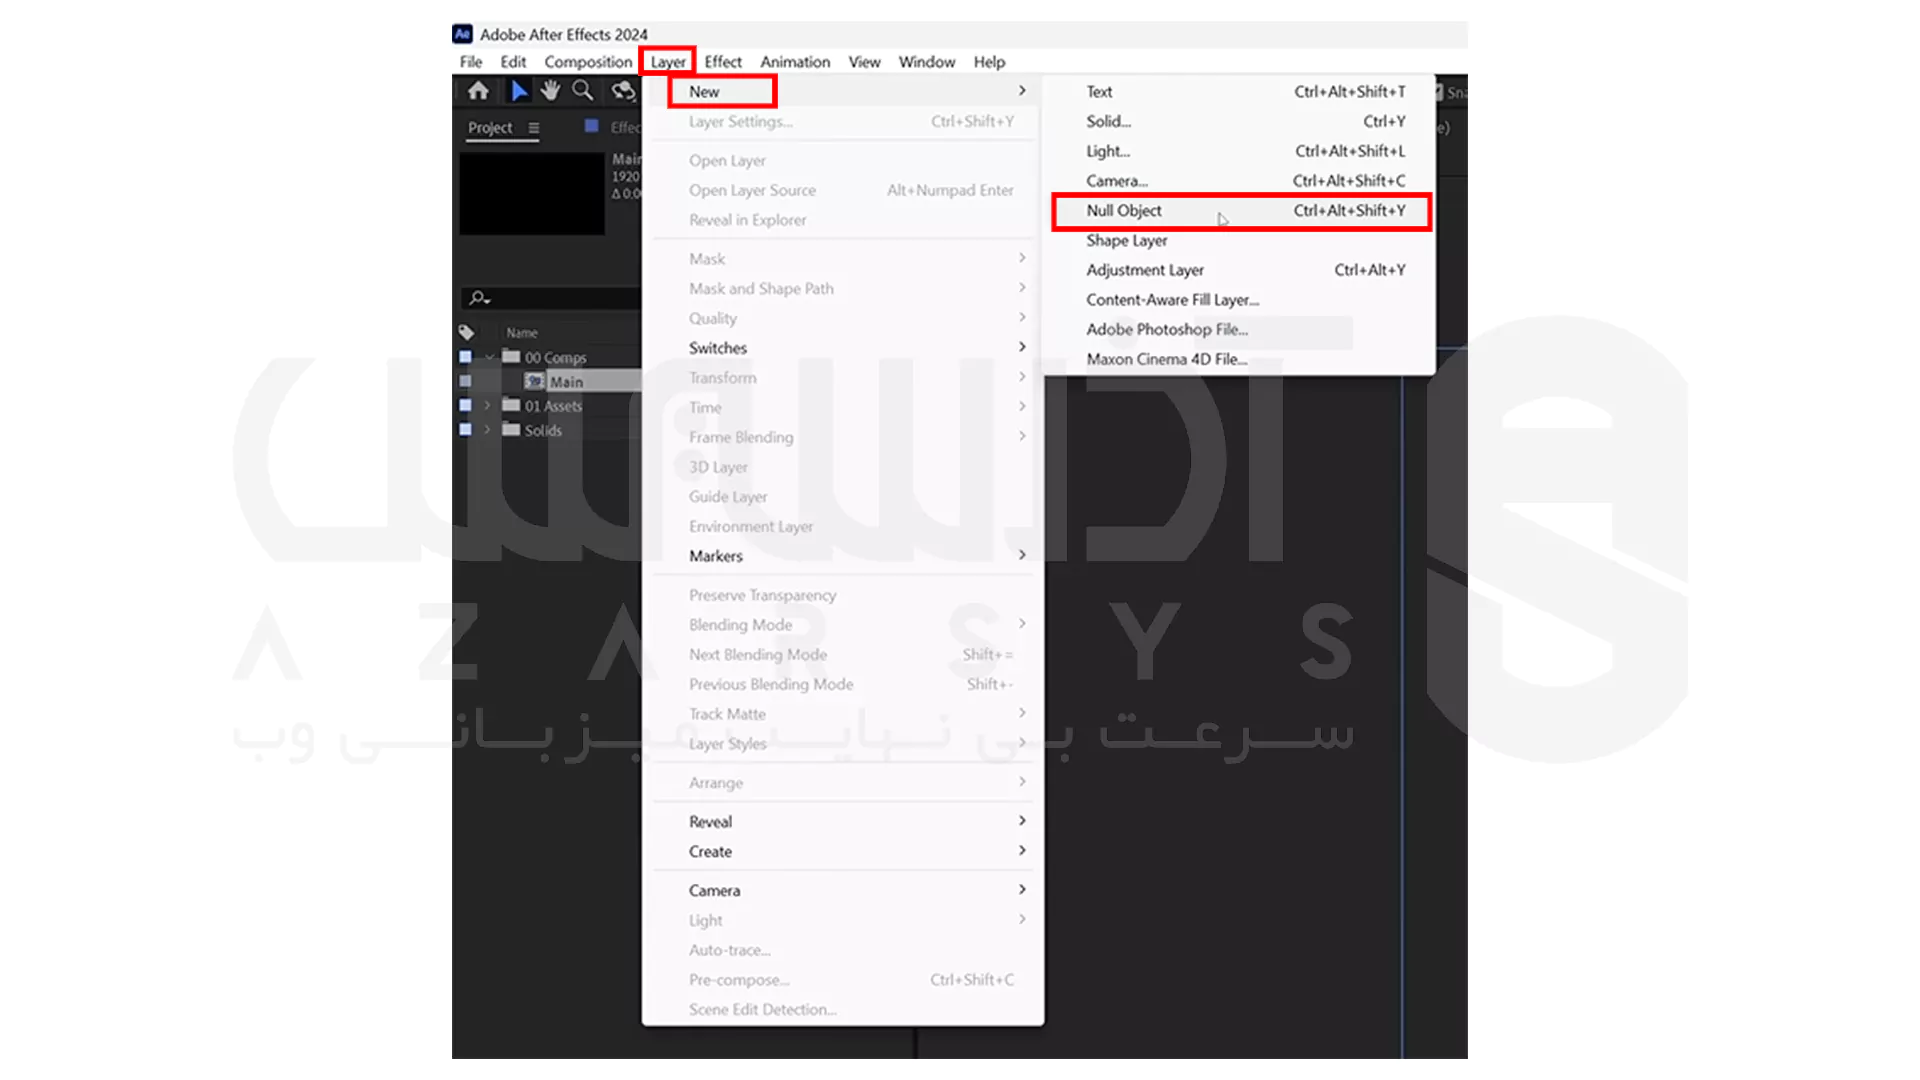This screenshot has height=1080, width=1920.
Task: Select the Zoom magnifier tool
Action: click(583, 91)
